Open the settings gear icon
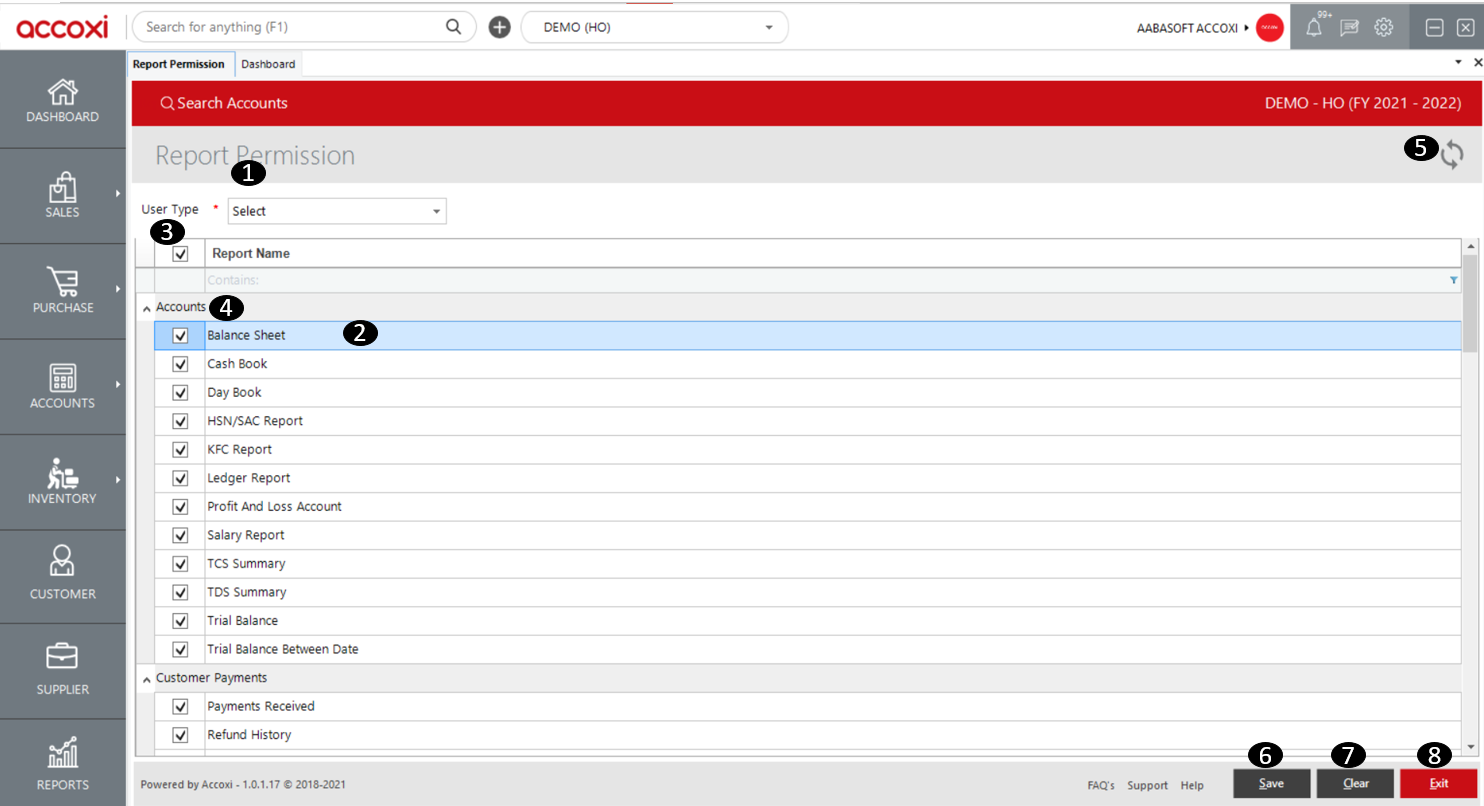The width and height of the screenshot is (1484, 806). [x=1384, y=28]
